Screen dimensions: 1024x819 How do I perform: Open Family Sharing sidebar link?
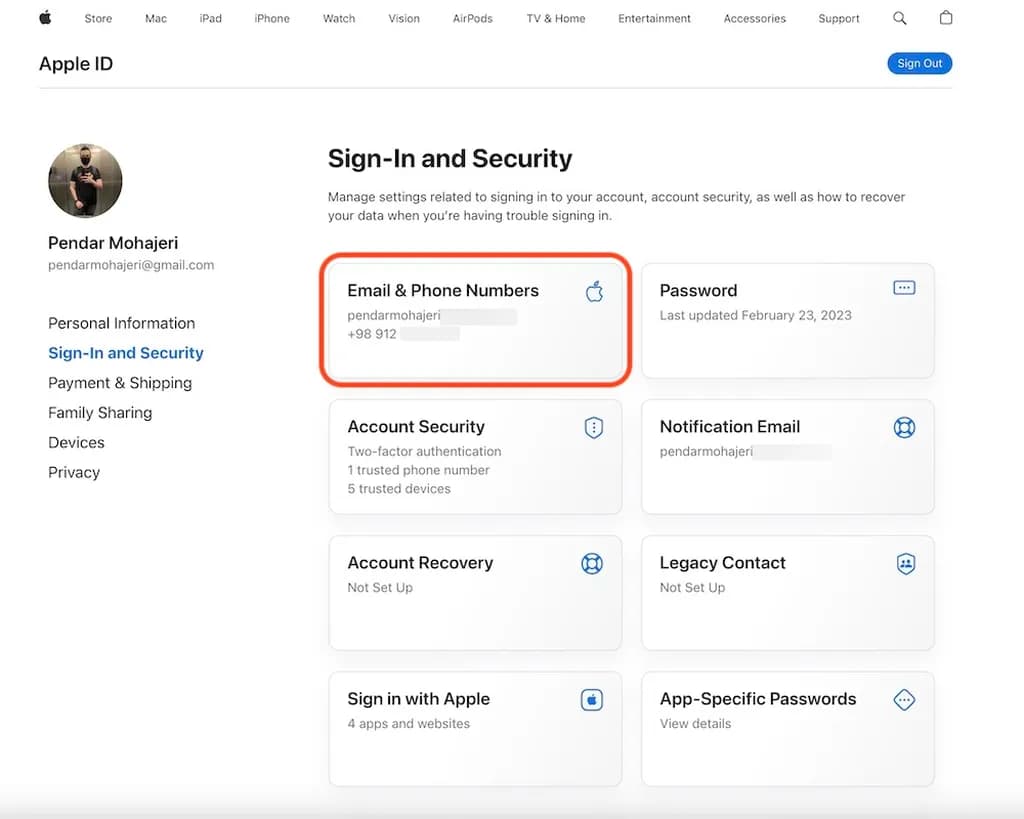click(100, 413)
